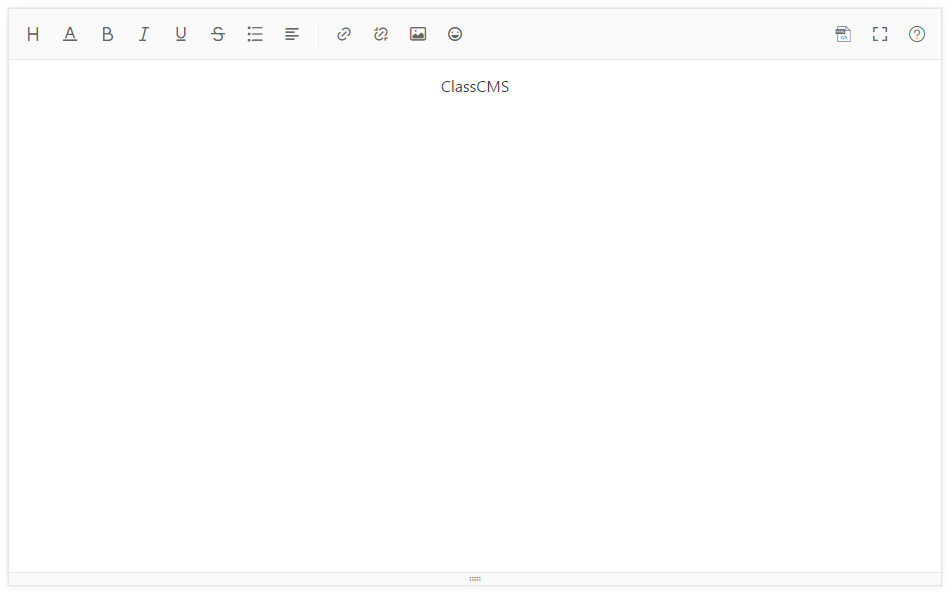Open the Heading (H) format tool
This screenshot has height=594, width=951.
[x=33, y=34]
